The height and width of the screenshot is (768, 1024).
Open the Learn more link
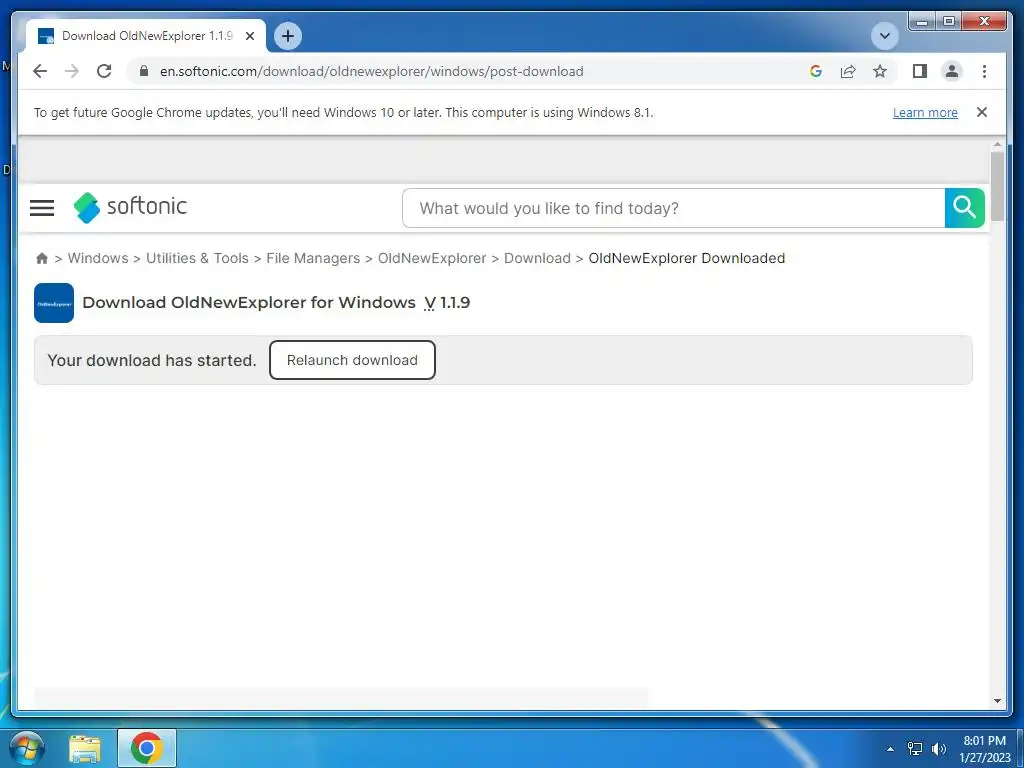point(925,112)
